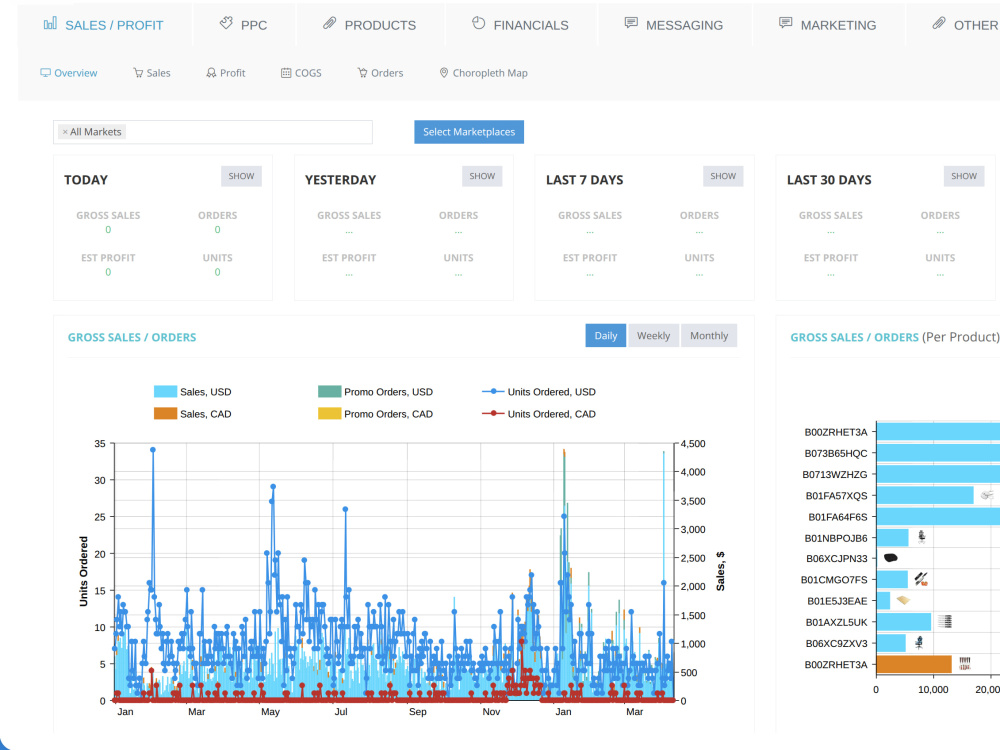Open the Choropleth Map page
1000x750 pixels.
point(483,73)
